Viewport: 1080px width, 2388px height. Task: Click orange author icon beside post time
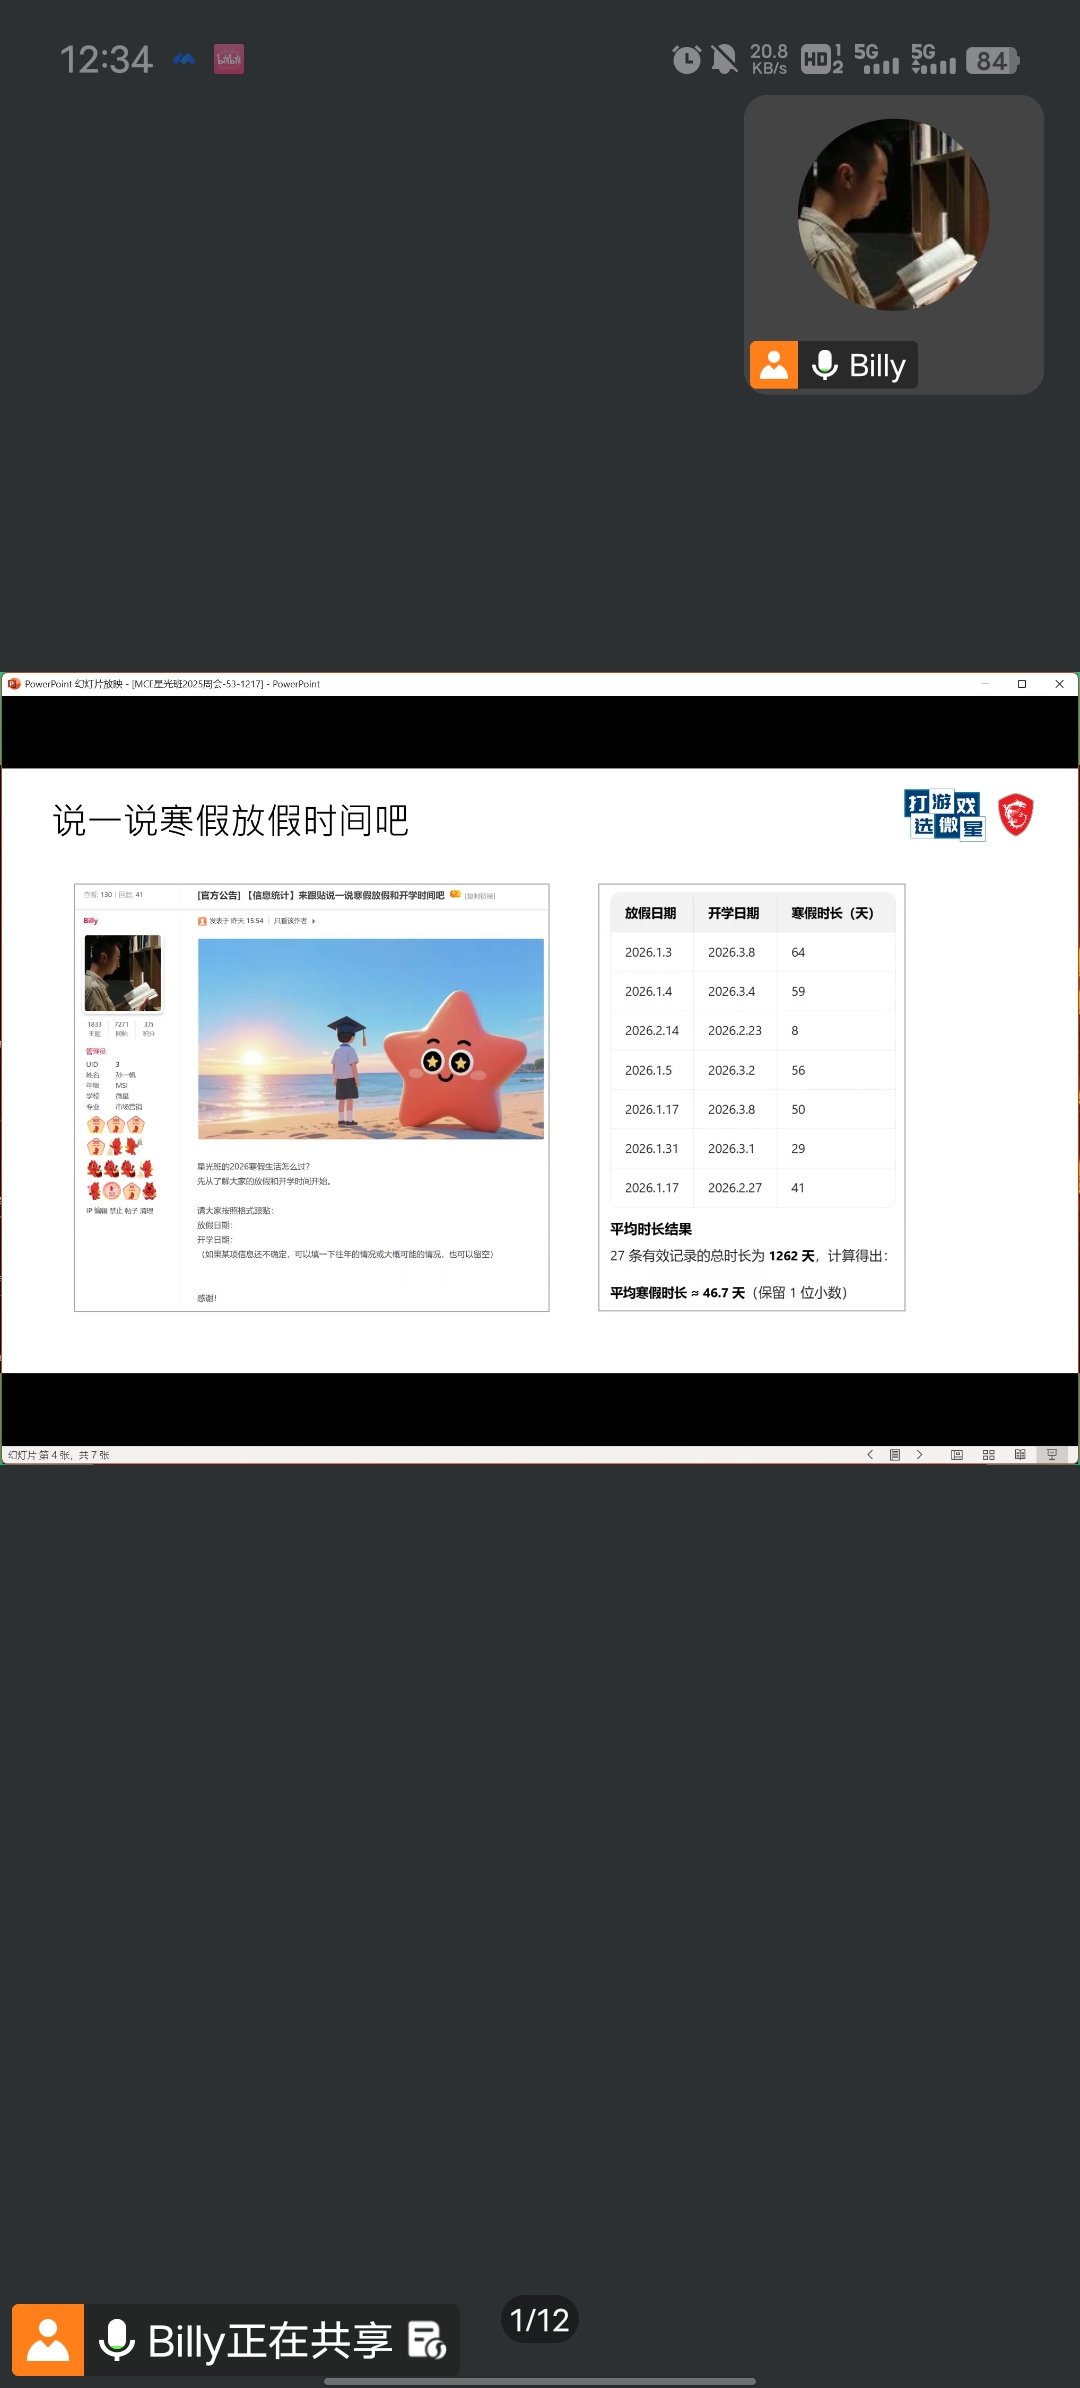click(x=202, y=921)
